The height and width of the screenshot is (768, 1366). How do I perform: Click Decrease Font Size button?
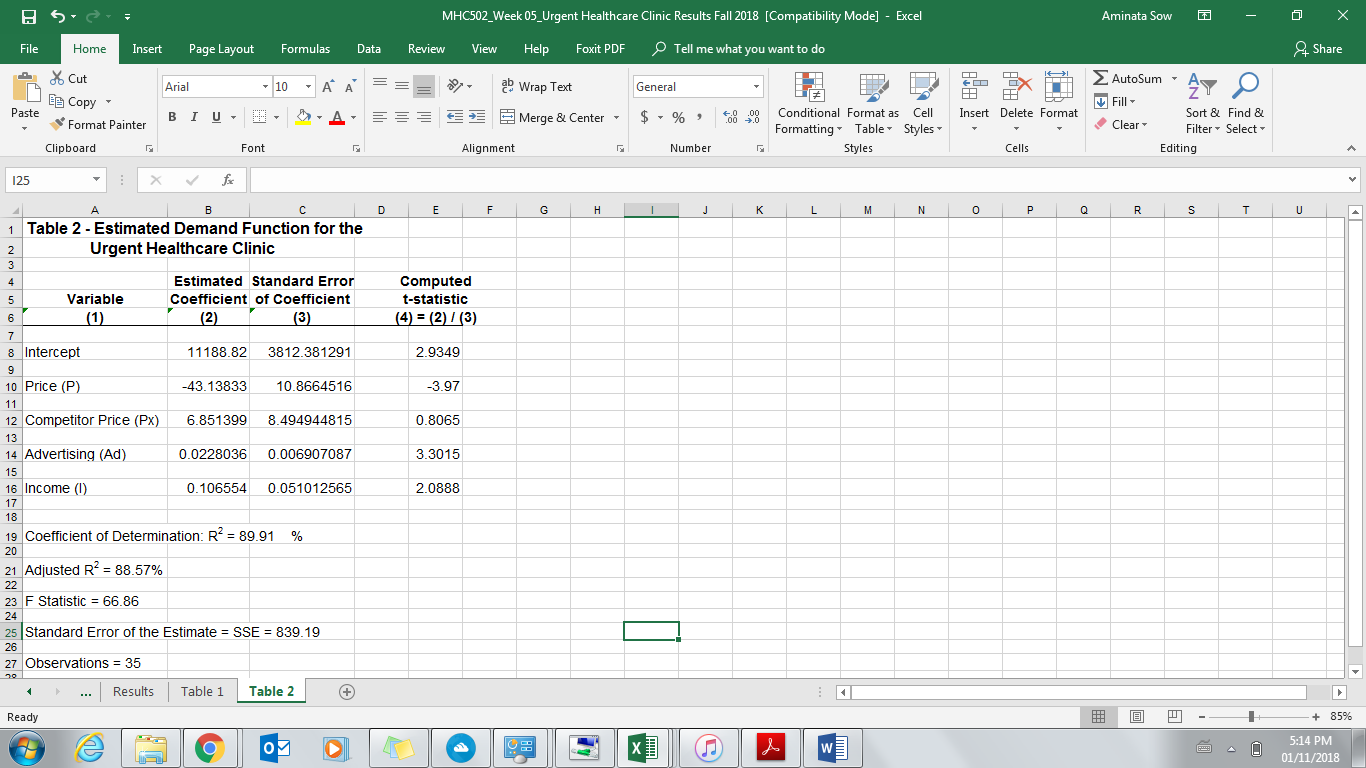tap(352, 87)
